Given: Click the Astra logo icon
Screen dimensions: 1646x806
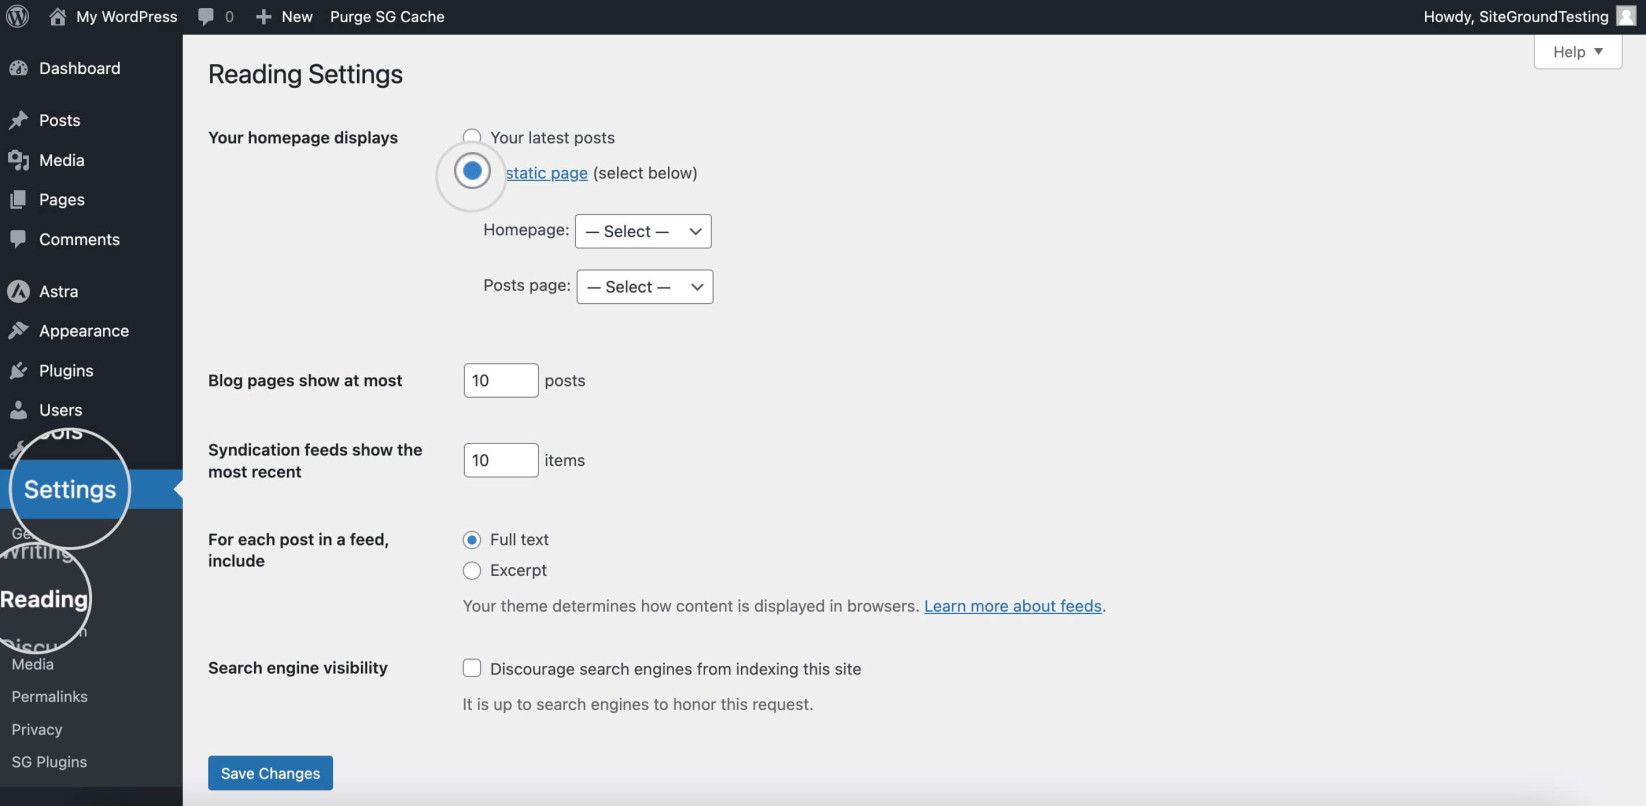Looking at the screenshot, I should point(18,291).
